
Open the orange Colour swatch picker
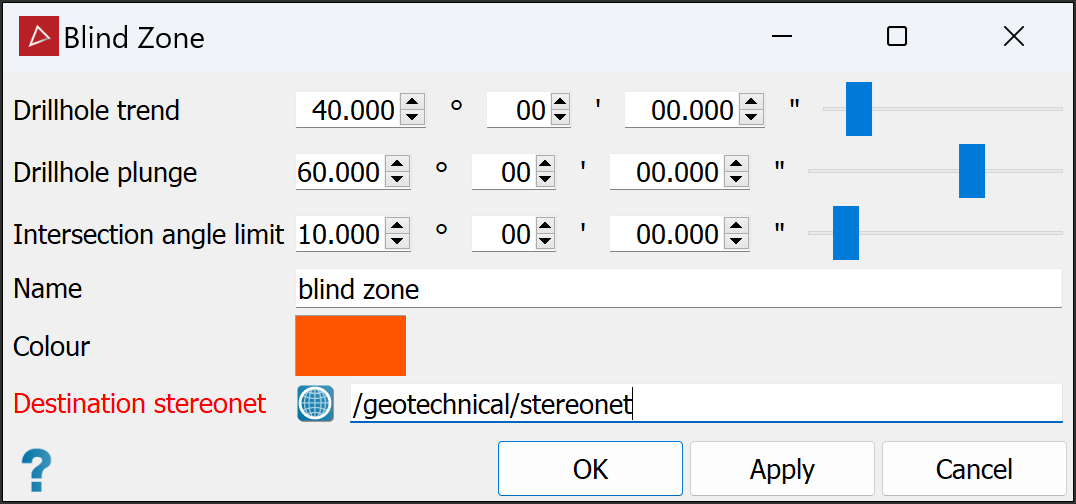pyautogui.click(x=350, y=345)
